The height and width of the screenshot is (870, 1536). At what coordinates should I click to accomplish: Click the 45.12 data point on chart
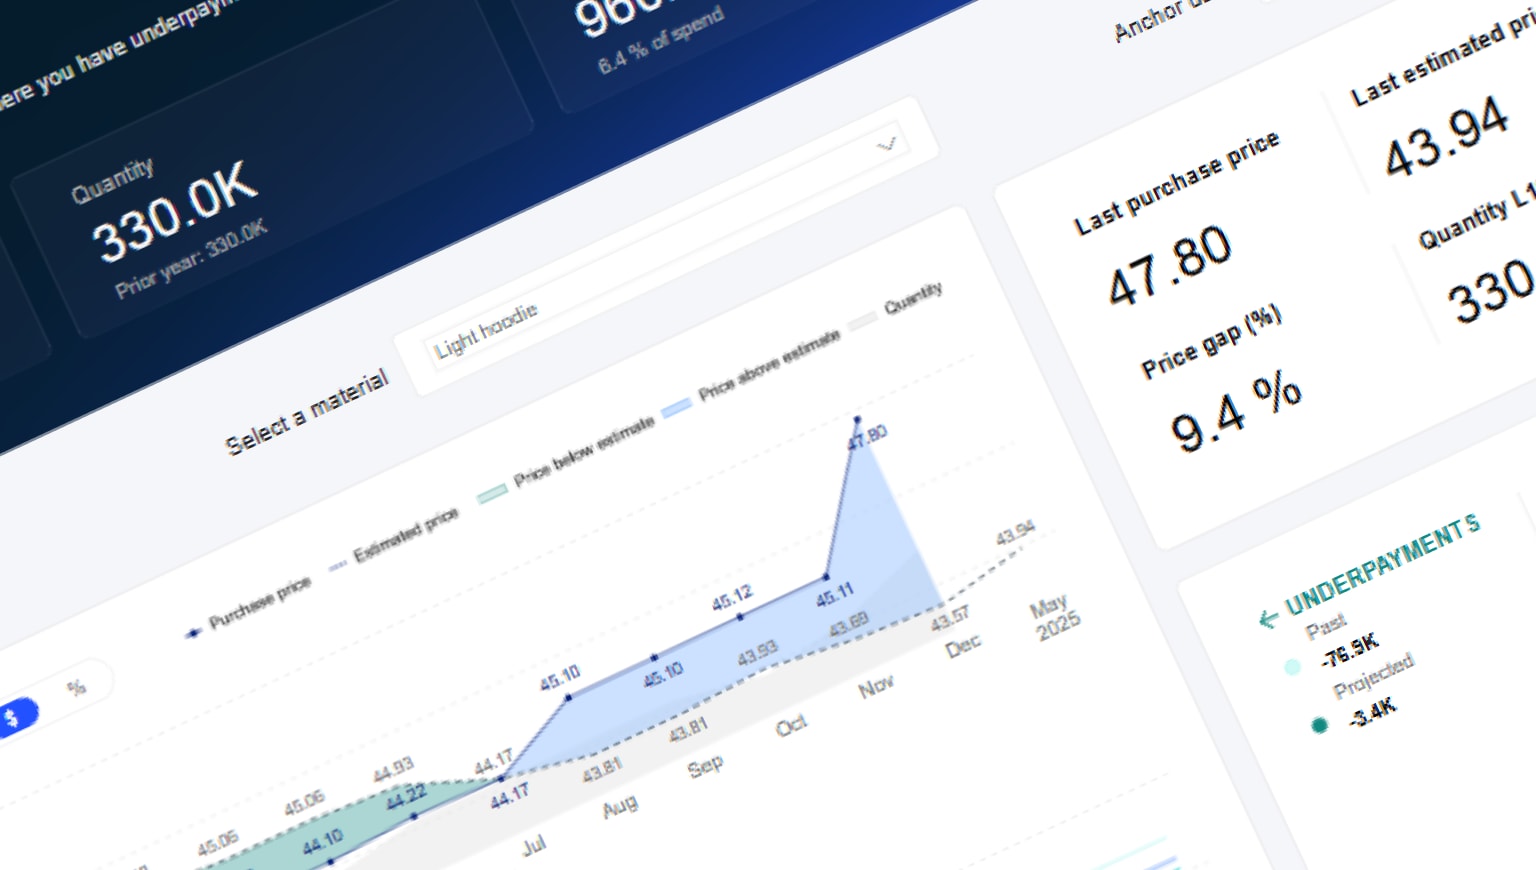point(740,617)
